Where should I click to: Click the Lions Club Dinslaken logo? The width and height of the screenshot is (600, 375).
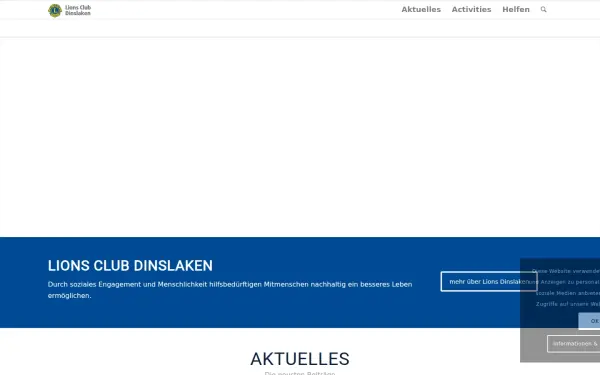(x=69, y=10)
